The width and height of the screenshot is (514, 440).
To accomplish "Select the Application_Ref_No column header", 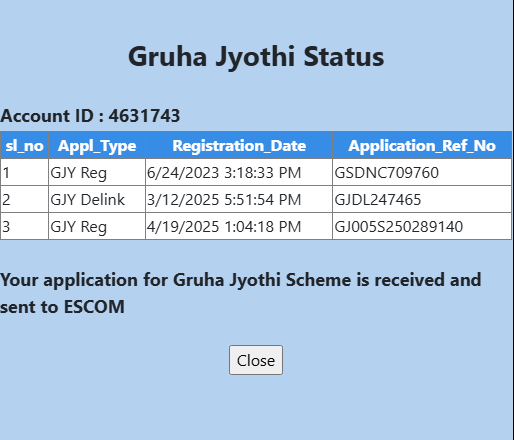I will [x=422, y=145].
